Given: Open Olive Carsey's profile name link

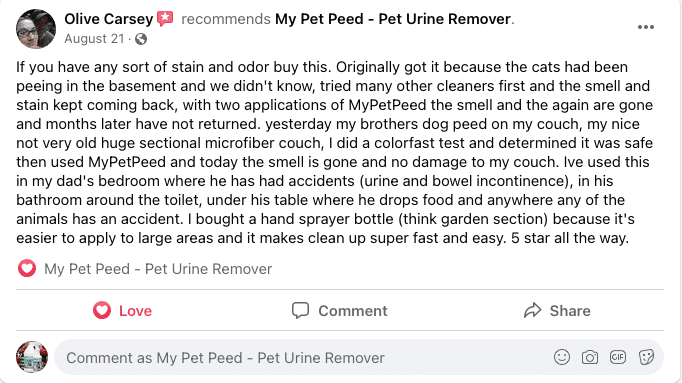Looking at the screenshot, I should tap(109, 19).
